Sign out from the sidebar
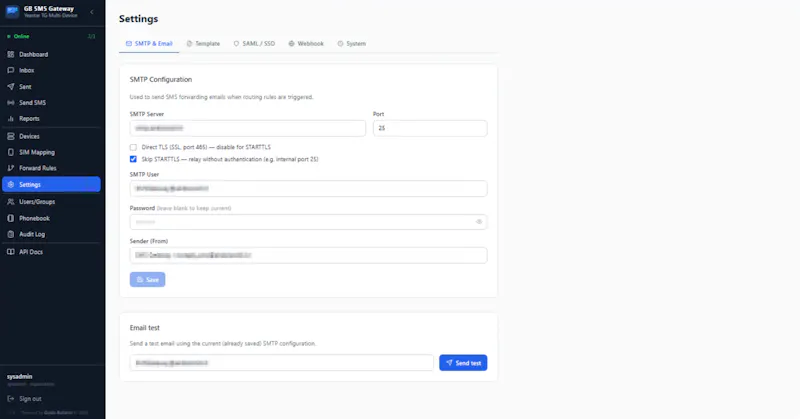Image resolution: width=800 pixels, height=419 pixels. click(24, 399)
